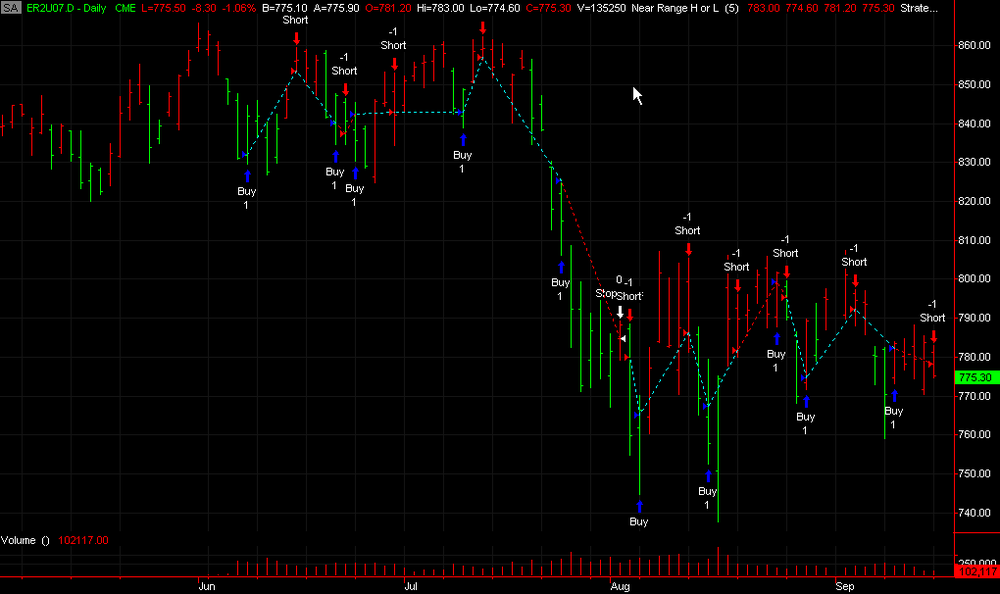The height and width of the screenshot is (594, 1000).
Task: Click the 800.00 price axis label
Action: [974, 279]
